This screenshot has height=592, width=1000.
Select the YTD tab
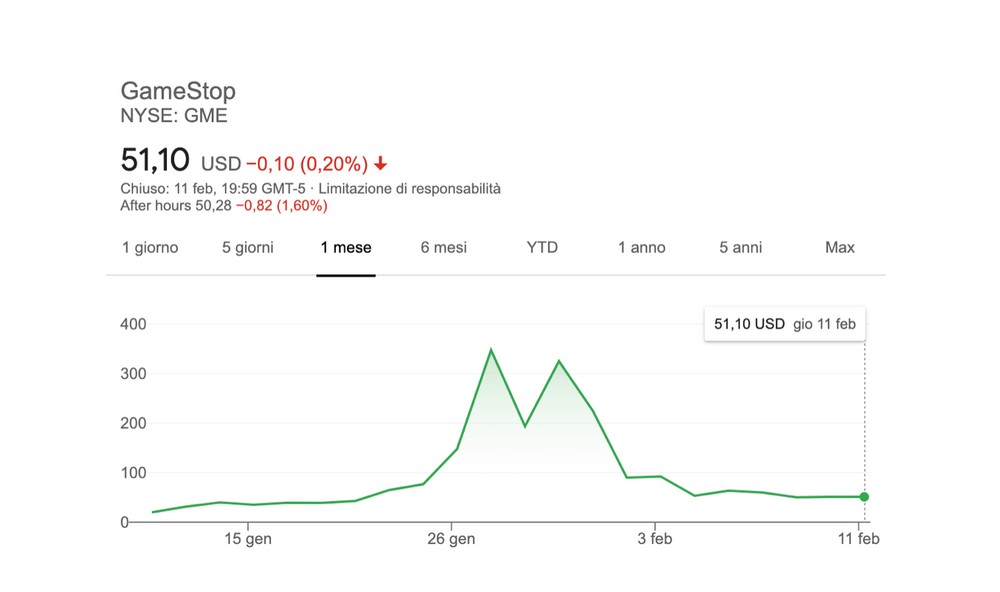click(x=542, y=248)
